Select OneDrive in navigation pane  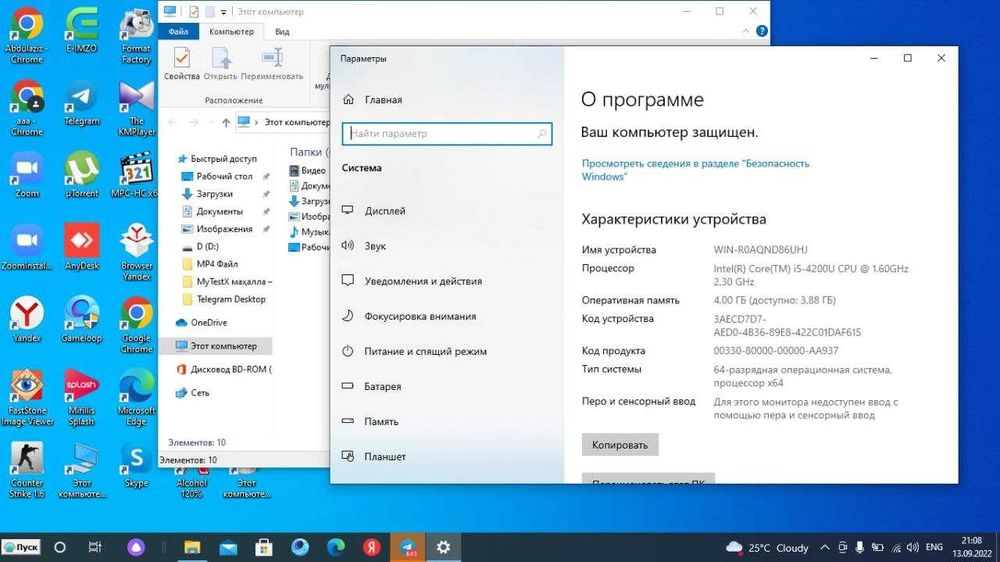coord(201,322)
